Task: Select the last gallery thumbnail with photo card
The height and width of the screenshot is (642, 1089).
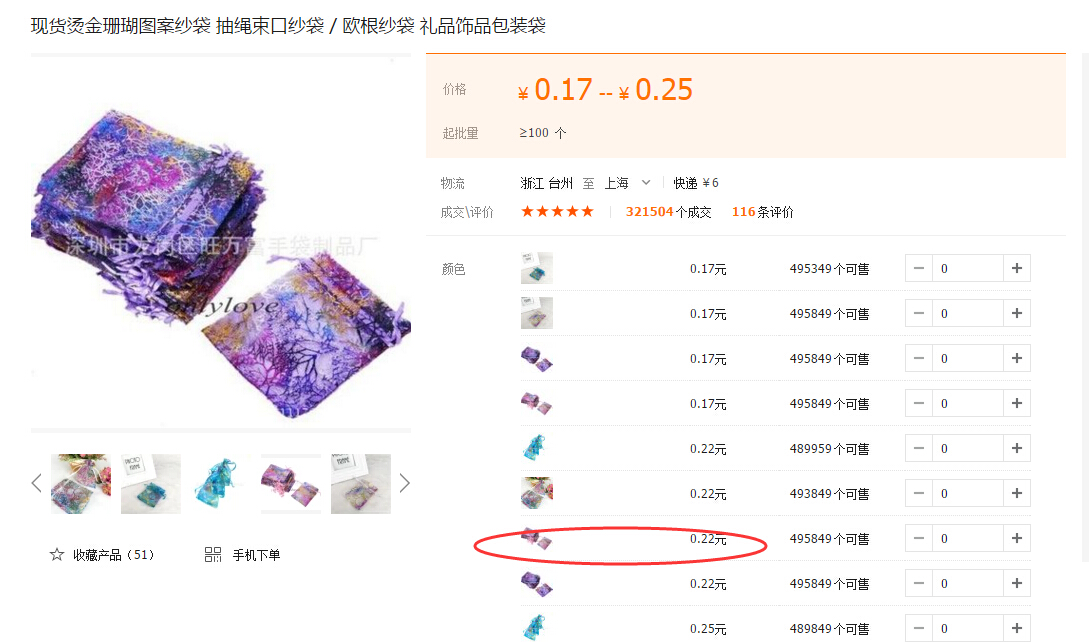Action: (x=360, y=484)
